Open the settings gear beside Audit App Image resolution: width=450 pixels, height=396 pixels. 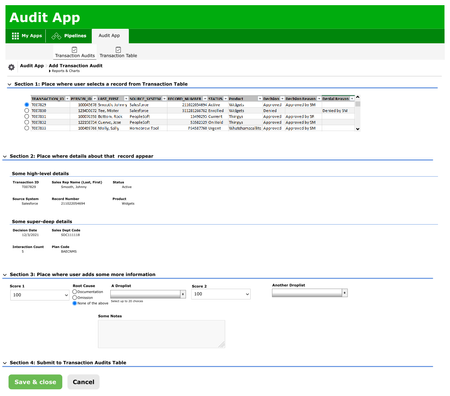tap(11, 67)
